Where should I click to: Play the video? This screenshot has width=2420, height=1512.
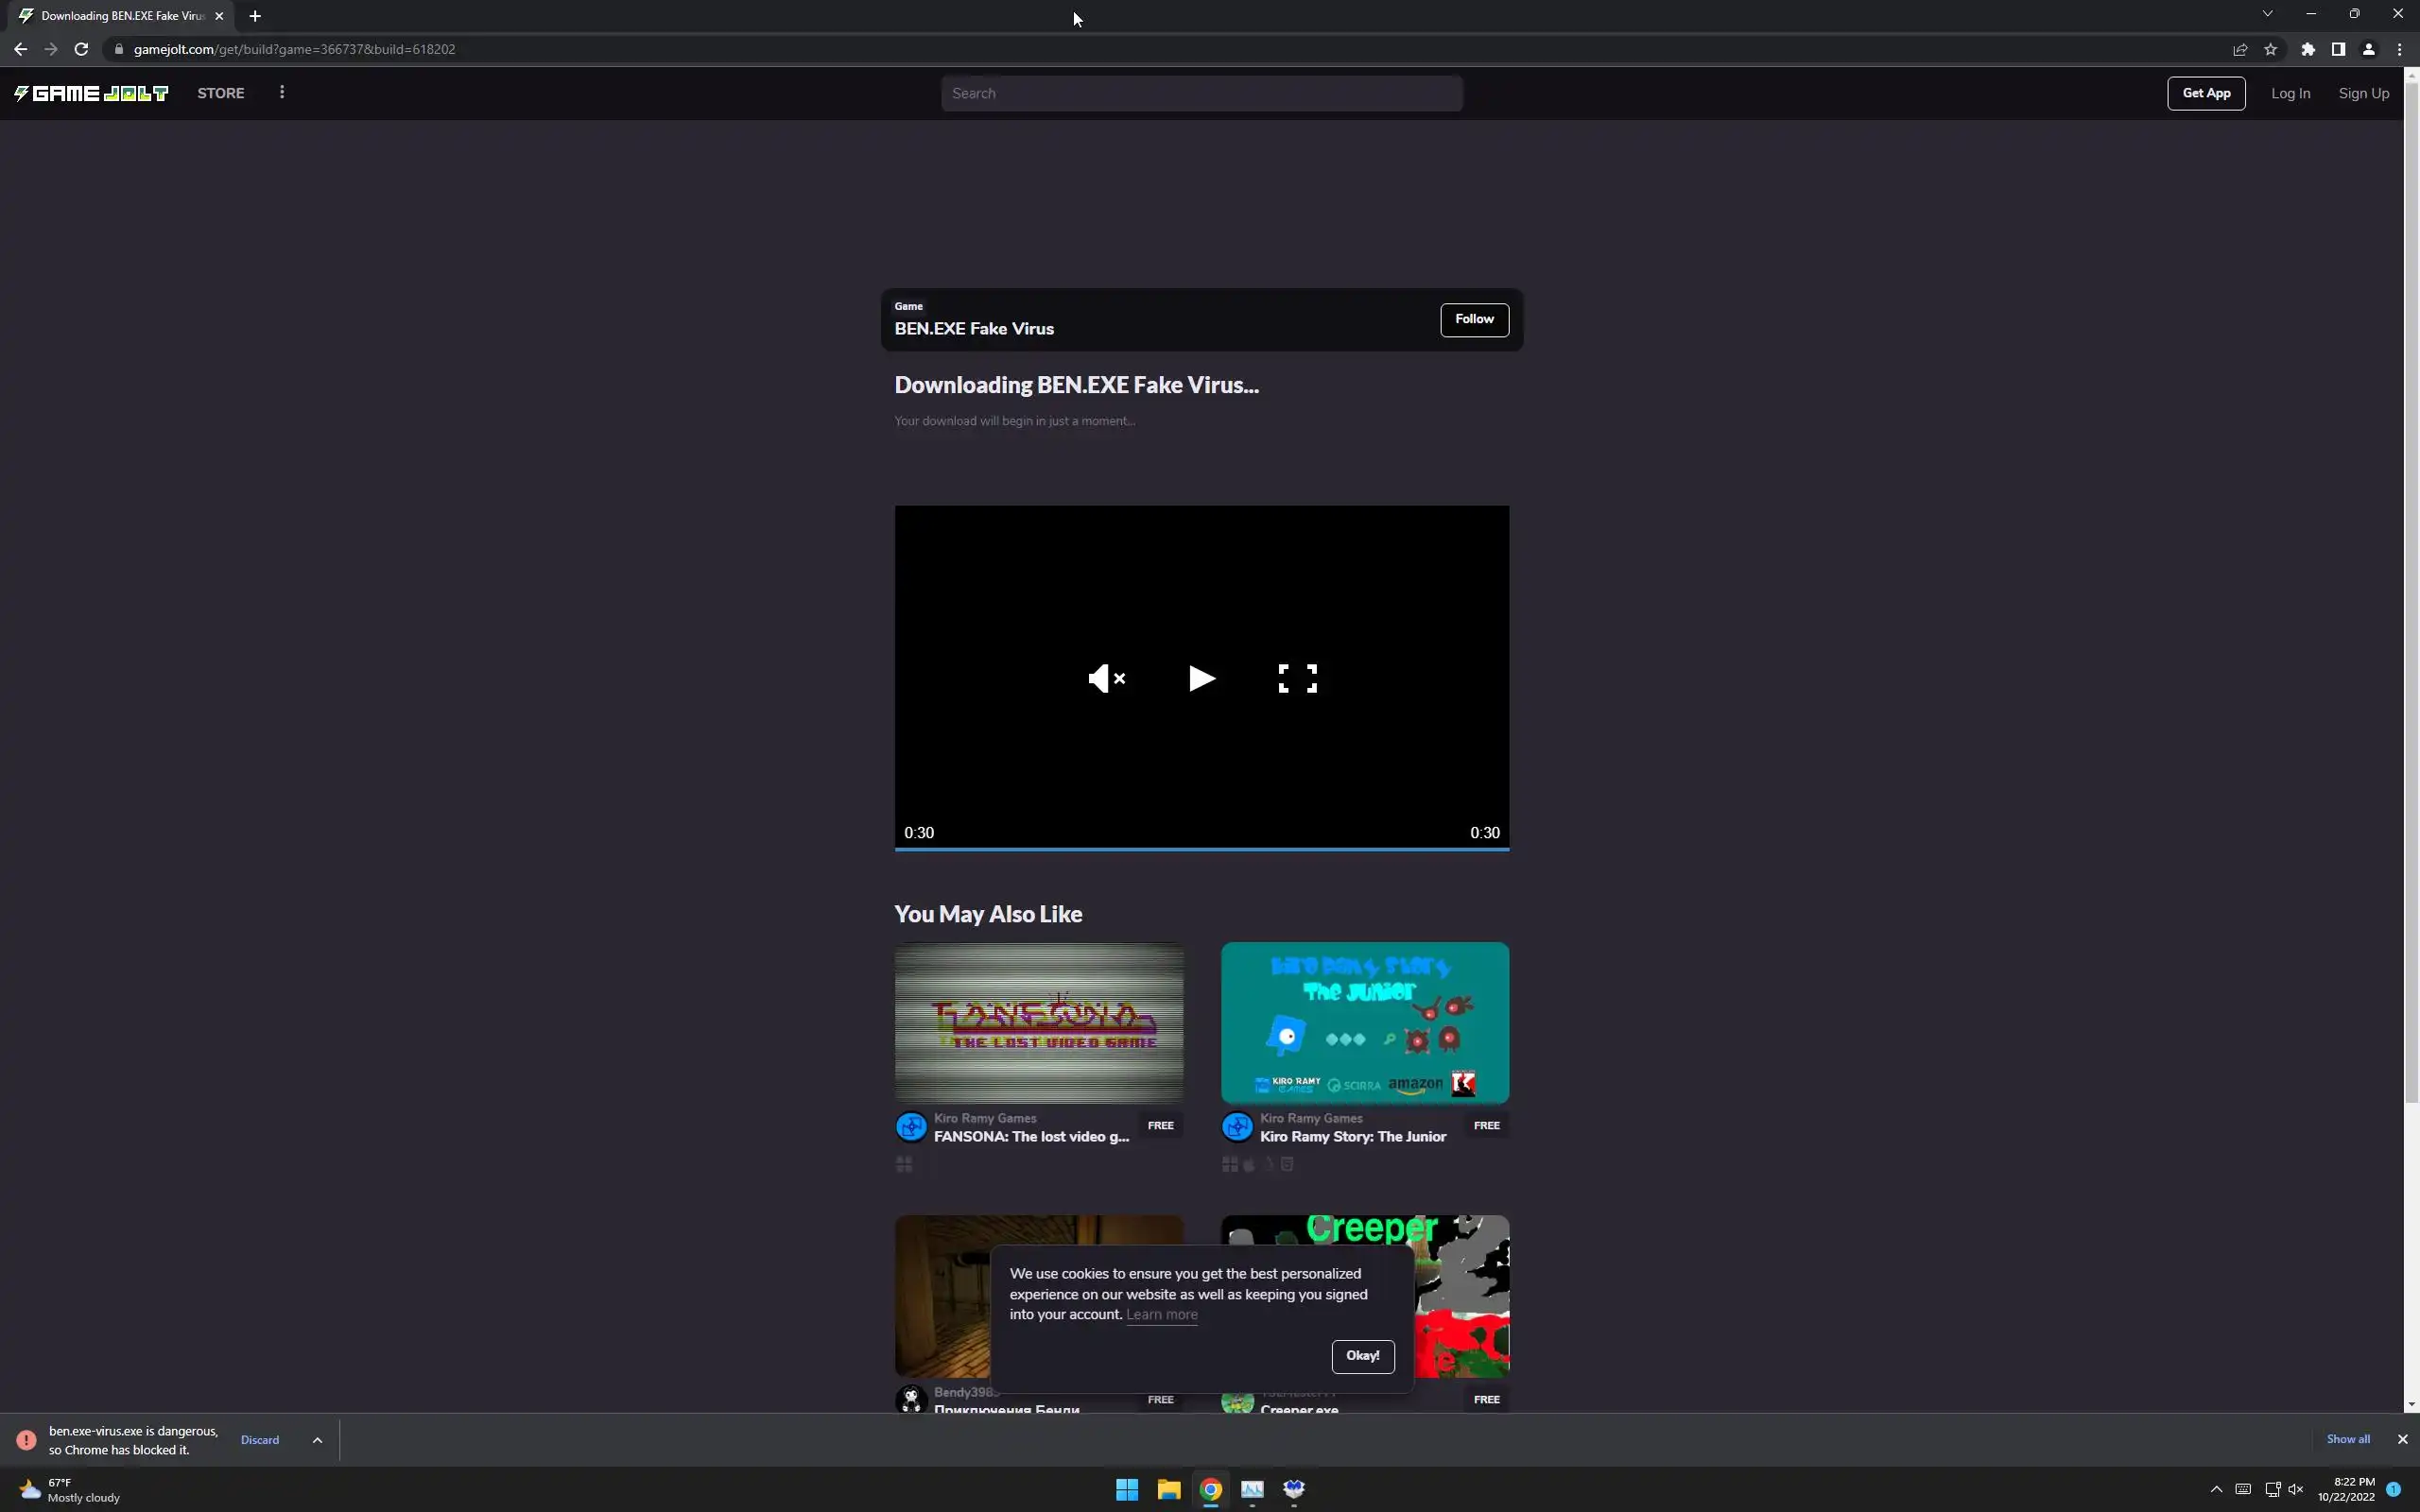[x=1201, y=679]
